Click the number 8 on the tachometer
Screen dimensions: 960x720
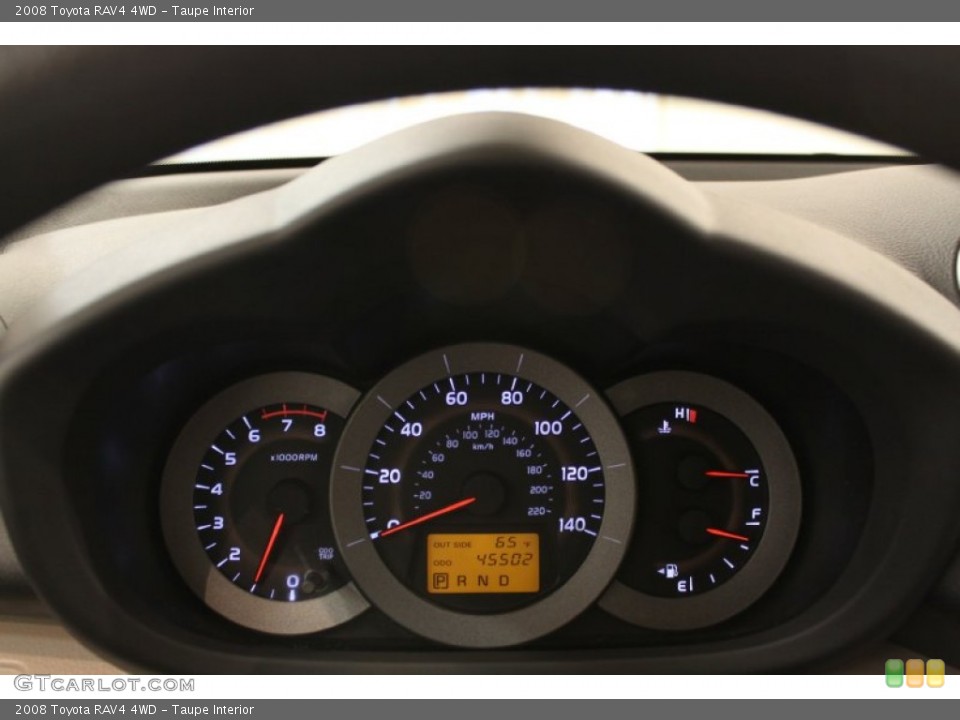point(320,430)
